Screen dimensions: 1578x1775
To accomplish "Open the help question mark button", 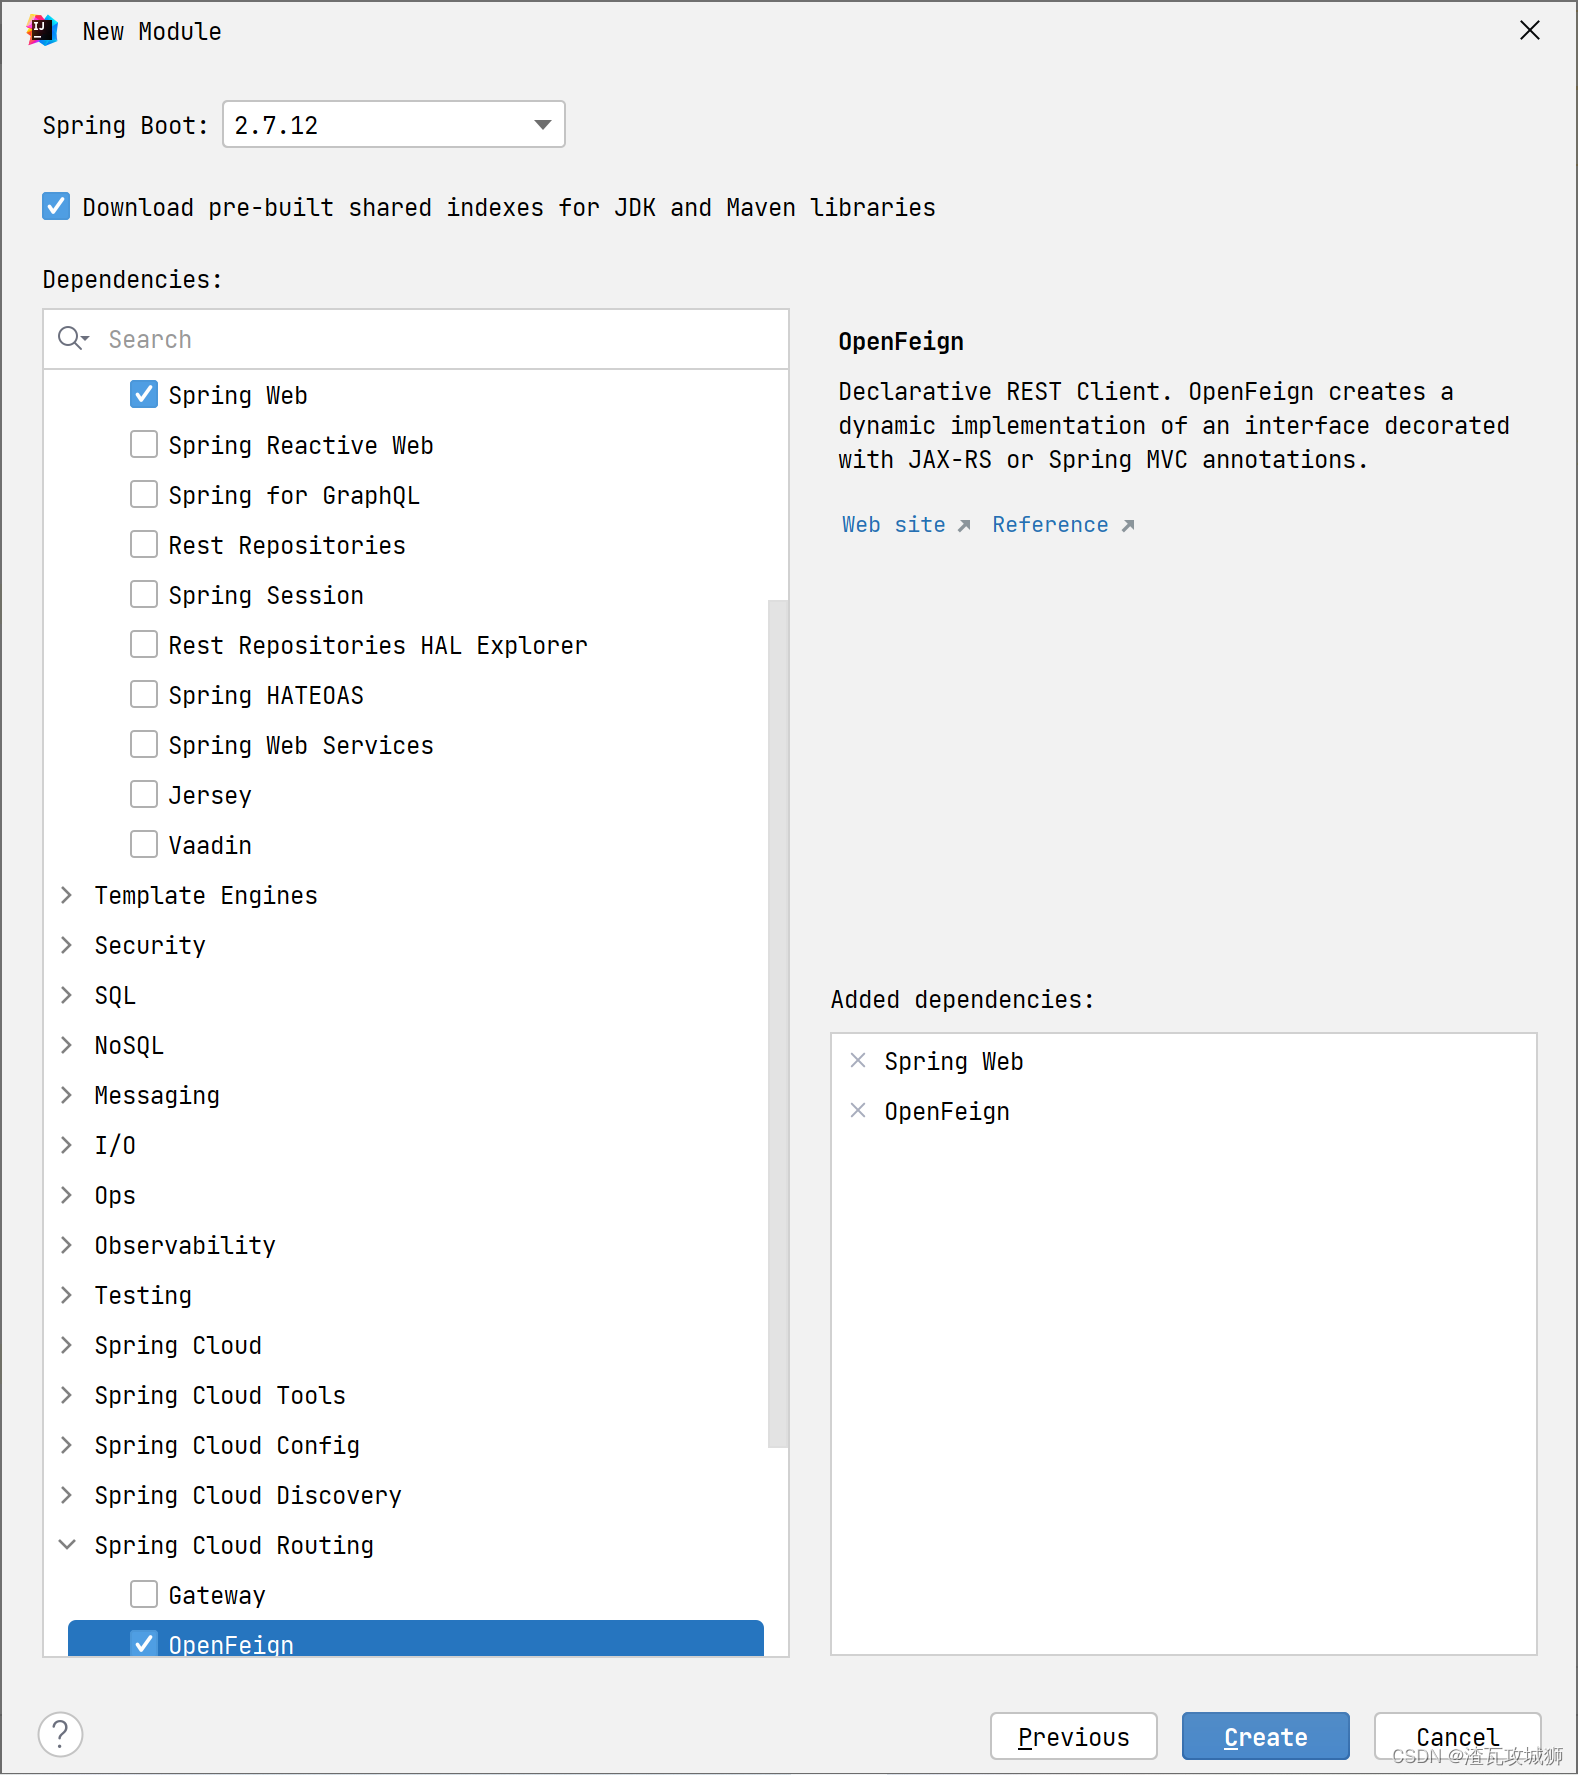I will 61,1735.
